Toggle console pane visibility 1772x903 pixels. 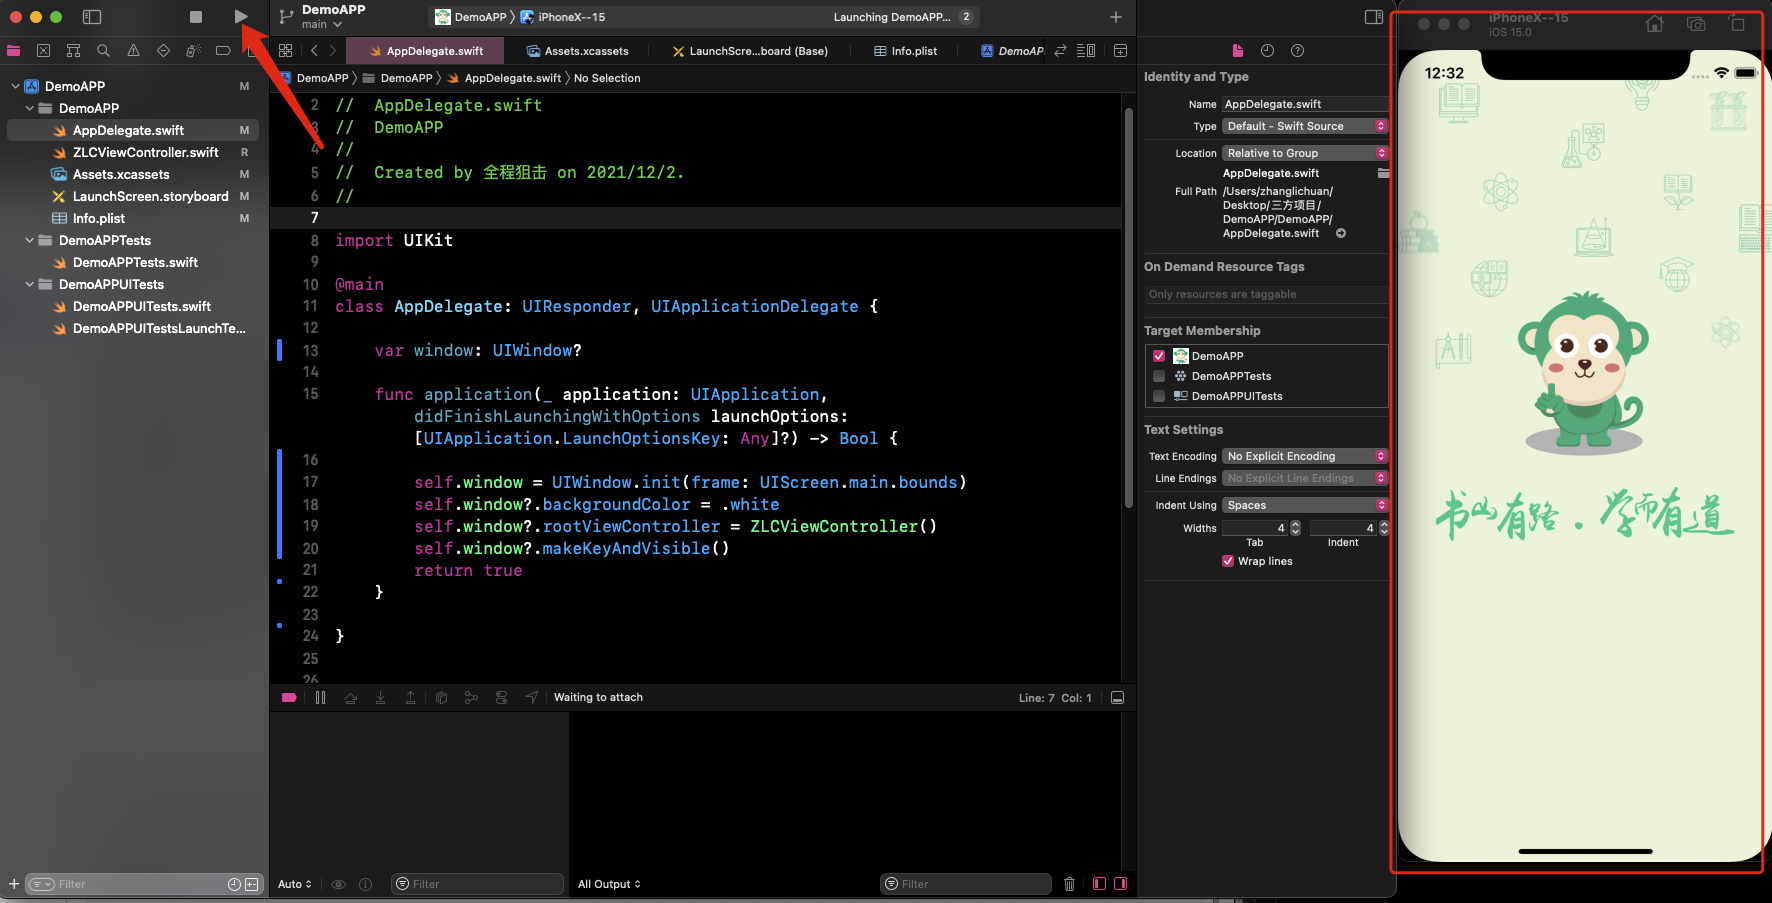tap(1120, 884)
